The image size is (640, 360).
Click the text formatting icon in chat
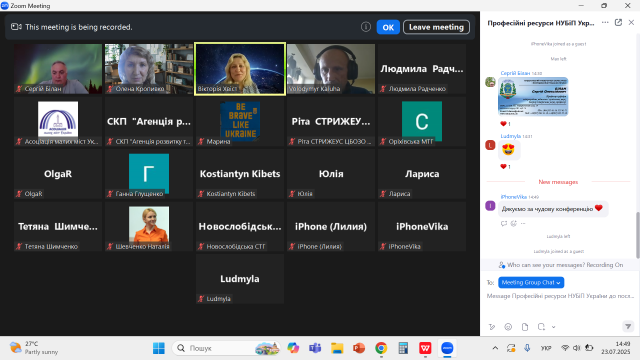tap(492, 327)
